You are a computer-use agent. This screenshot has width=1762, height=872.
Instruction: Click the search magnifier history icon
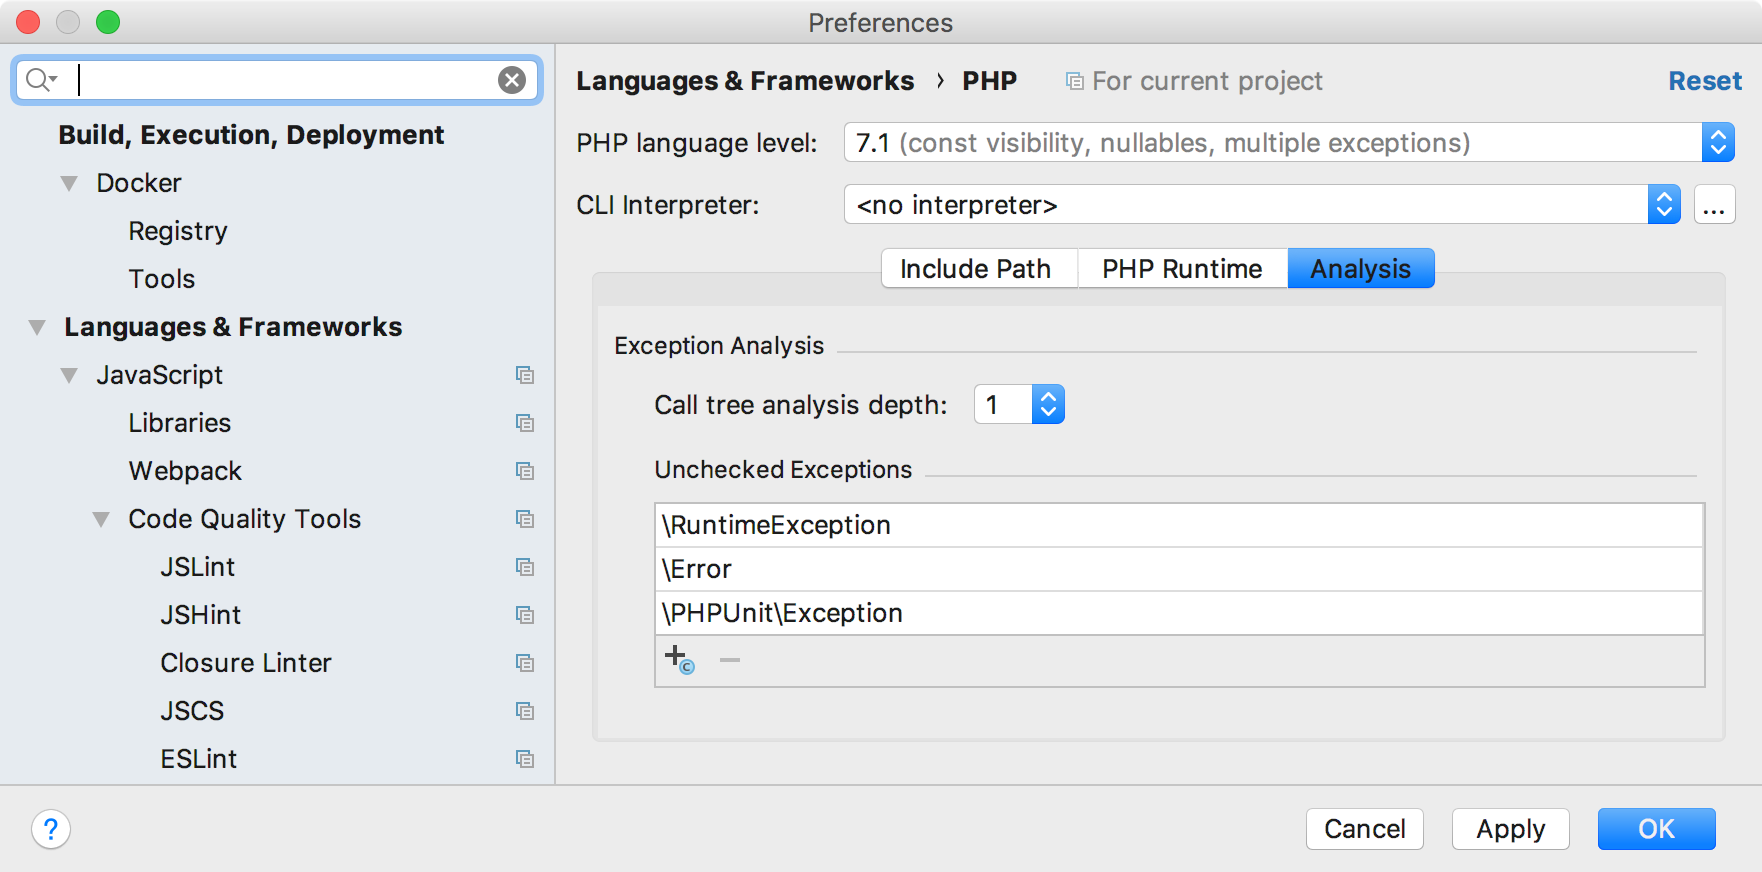[x=41, y=80]
